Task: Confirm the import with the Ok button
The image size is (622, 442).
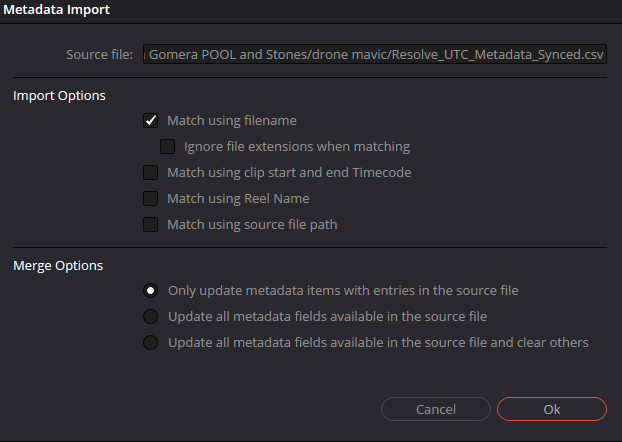Action: [551, 409]
